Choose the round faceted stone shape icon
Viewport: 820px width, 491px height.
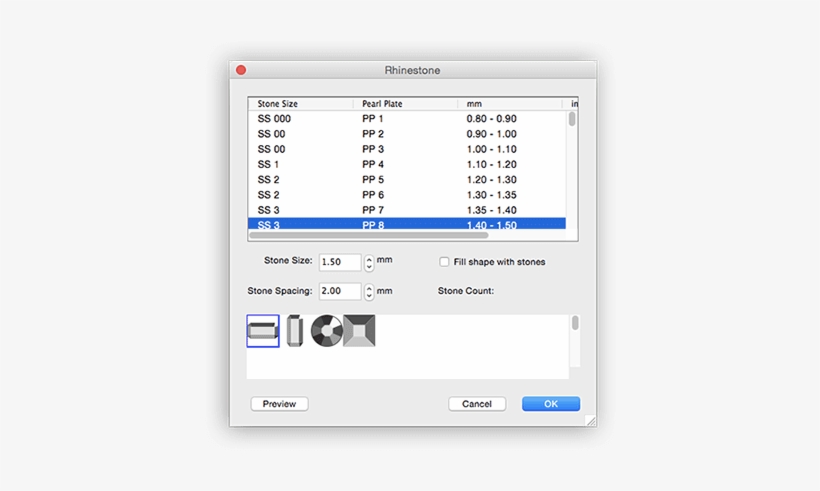point(326,331)
